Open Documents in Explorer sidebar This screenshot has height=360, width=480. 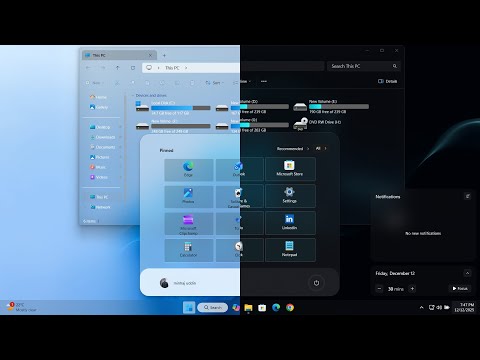tap(103, 147)
